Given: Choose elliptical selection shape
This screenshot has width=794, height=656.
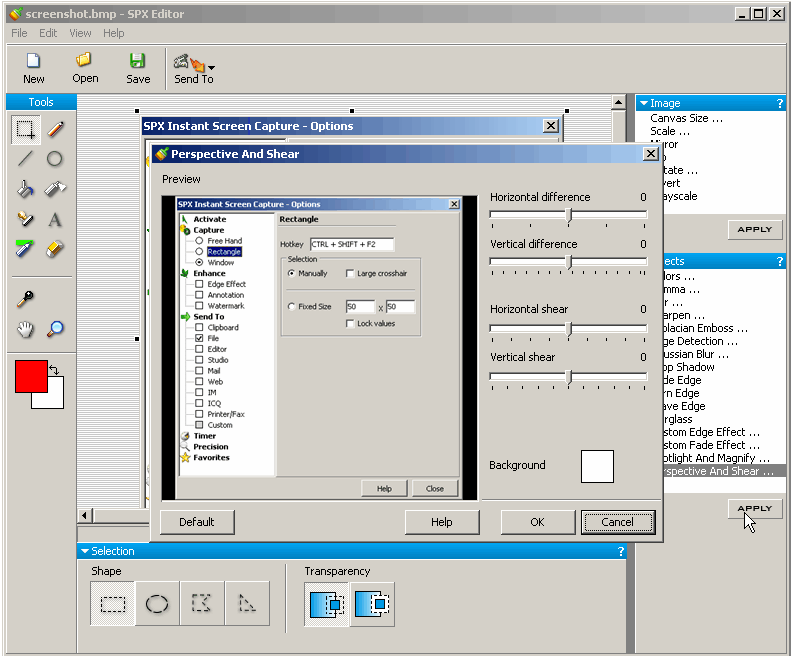Looking at the screenshot, I should [x=157, y=604].
